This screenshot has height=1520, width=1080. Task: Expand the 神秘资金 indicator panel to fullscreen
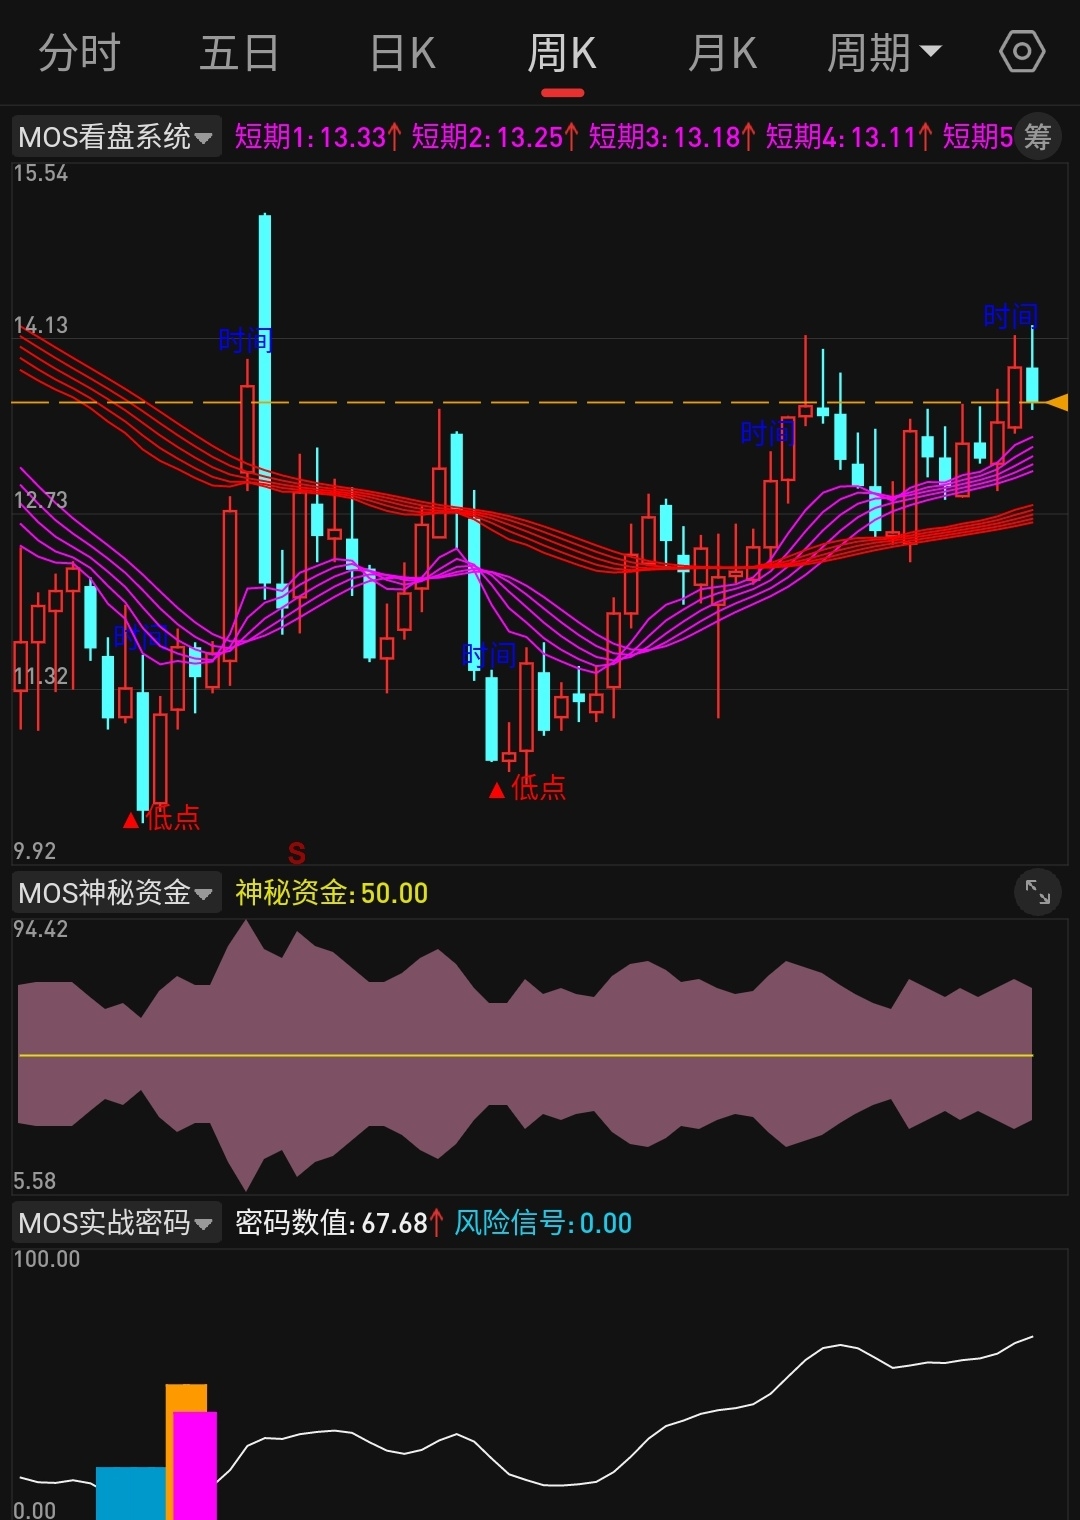(x=1038, y=892)
